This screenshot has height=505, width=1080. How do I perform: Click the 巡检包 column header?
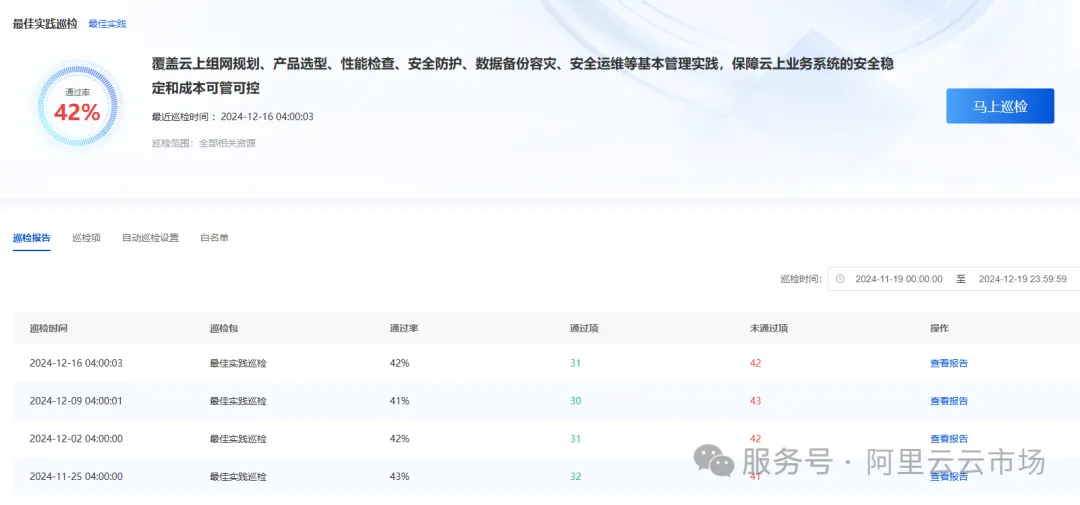[224, 328]
